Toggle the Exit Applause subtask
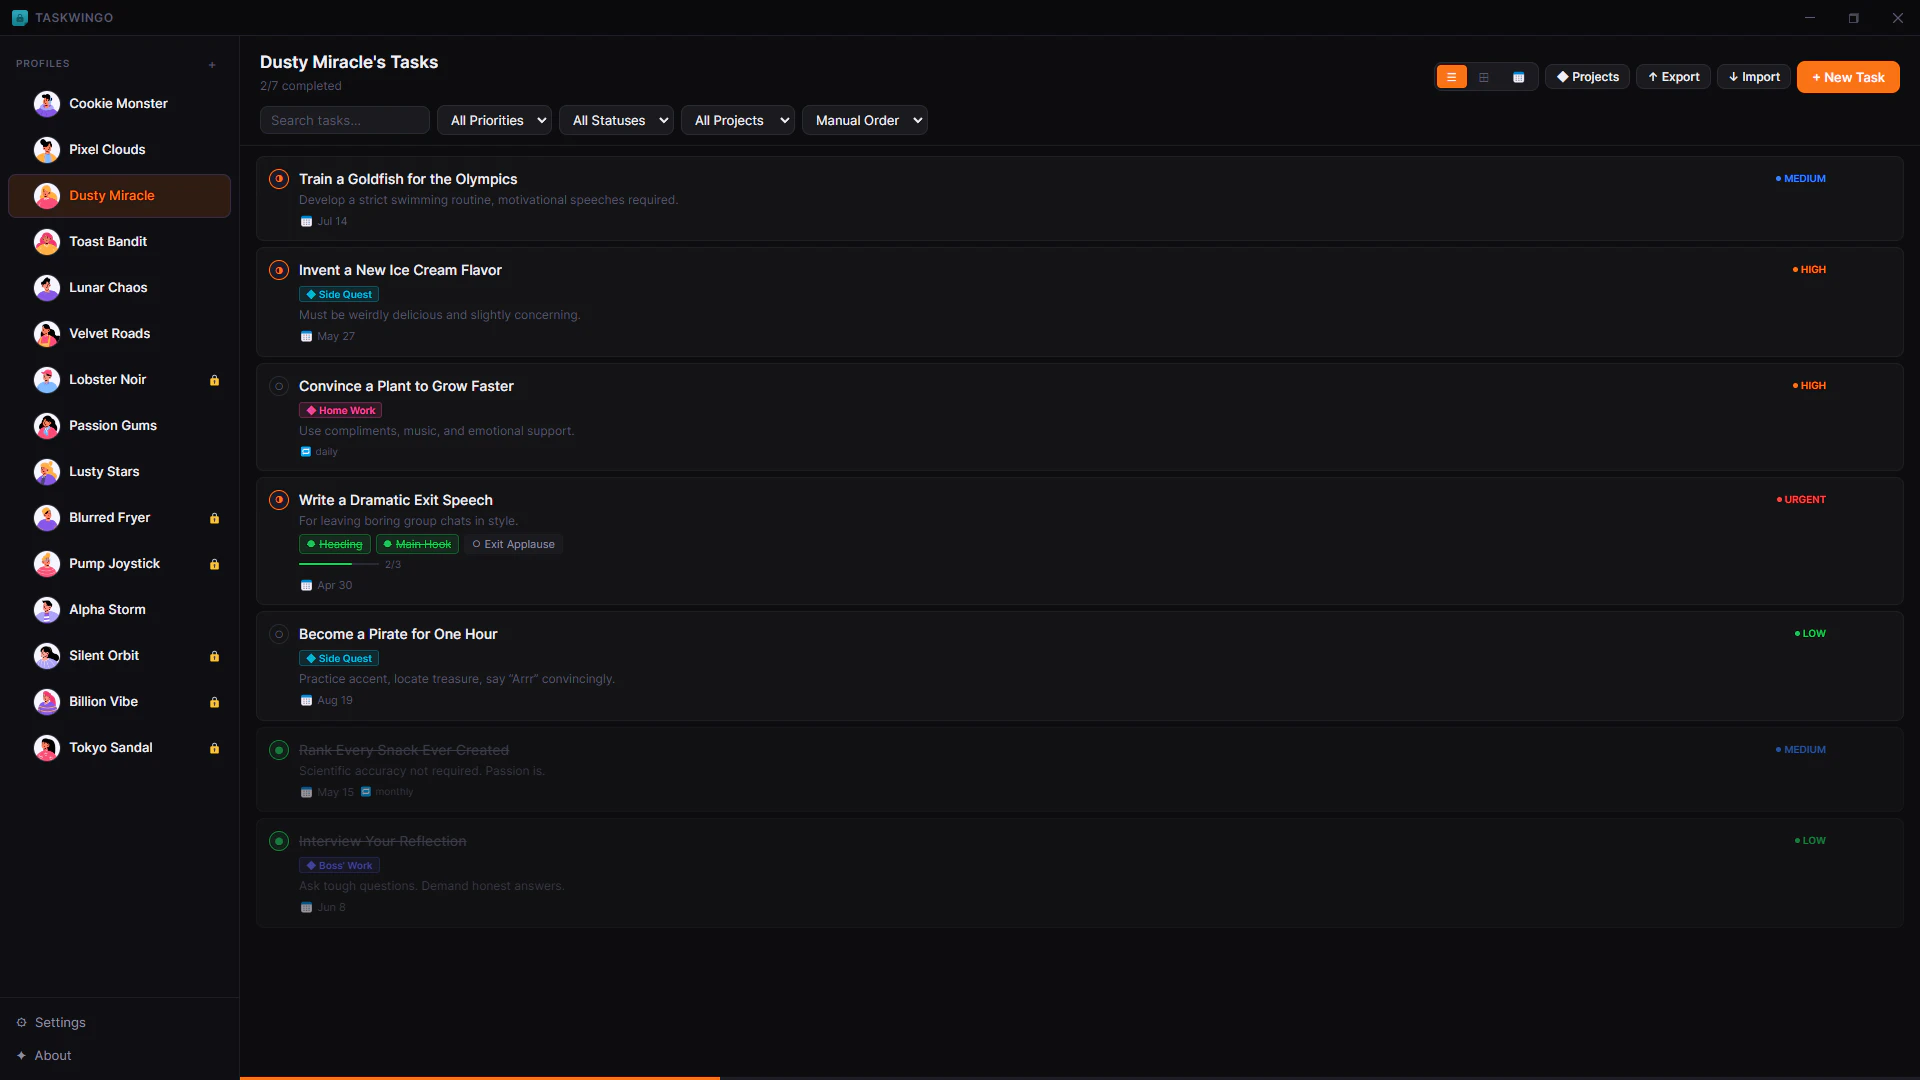 tap(513, 545)
